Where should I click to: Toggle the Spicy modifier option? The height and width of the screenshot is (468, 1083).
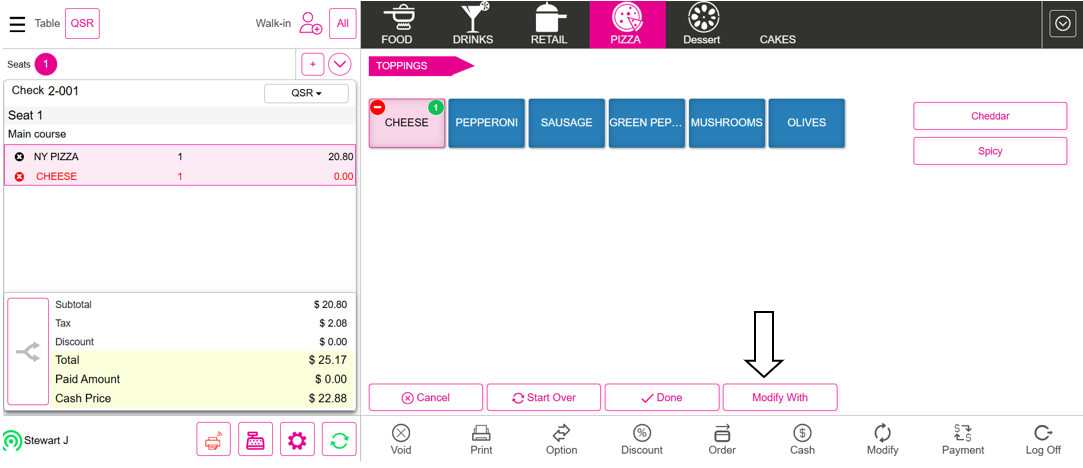point(989,151)
